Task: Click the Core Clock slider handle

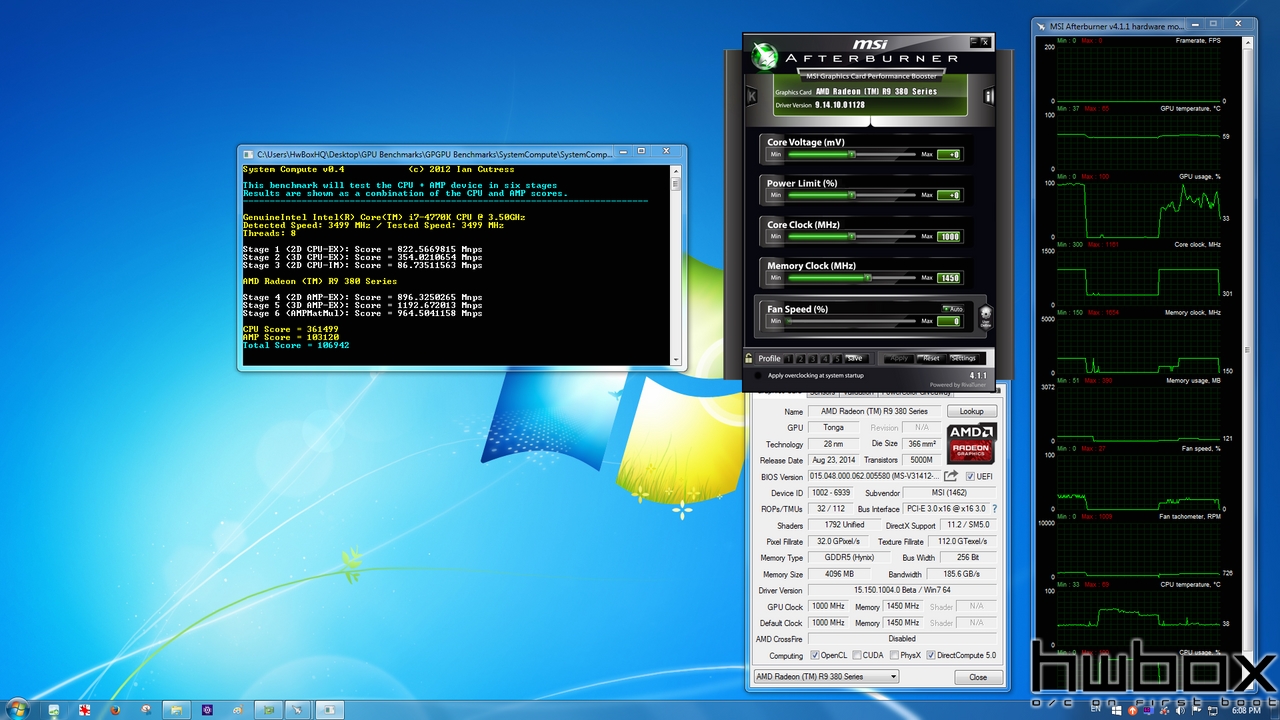Action: (x=851, y=237)
